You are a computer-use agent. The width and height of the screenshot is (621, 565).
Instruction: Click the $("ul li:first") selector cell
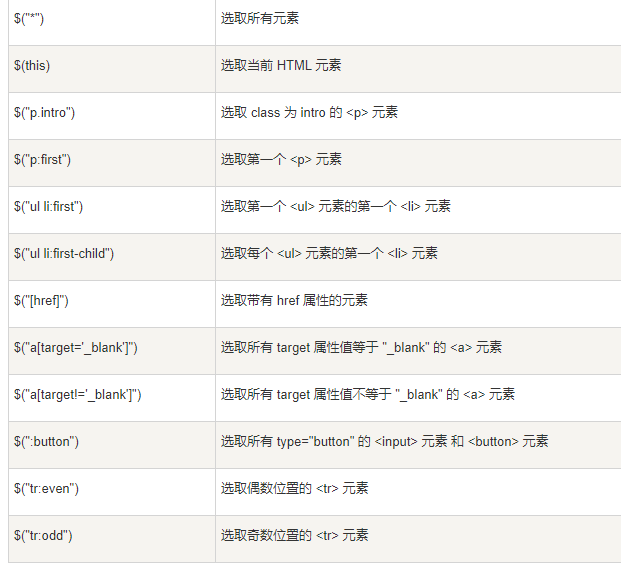tap(48, 206)
